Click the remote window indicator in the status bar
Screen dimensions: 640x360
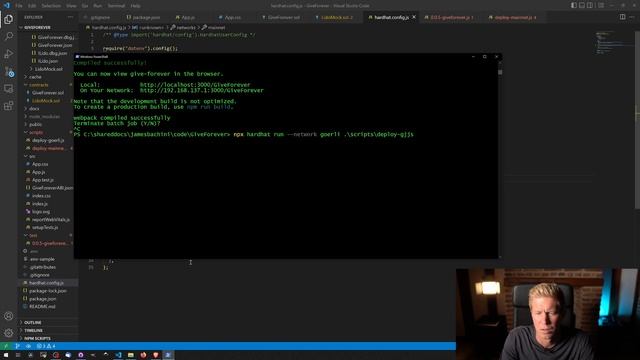point(6,346)
